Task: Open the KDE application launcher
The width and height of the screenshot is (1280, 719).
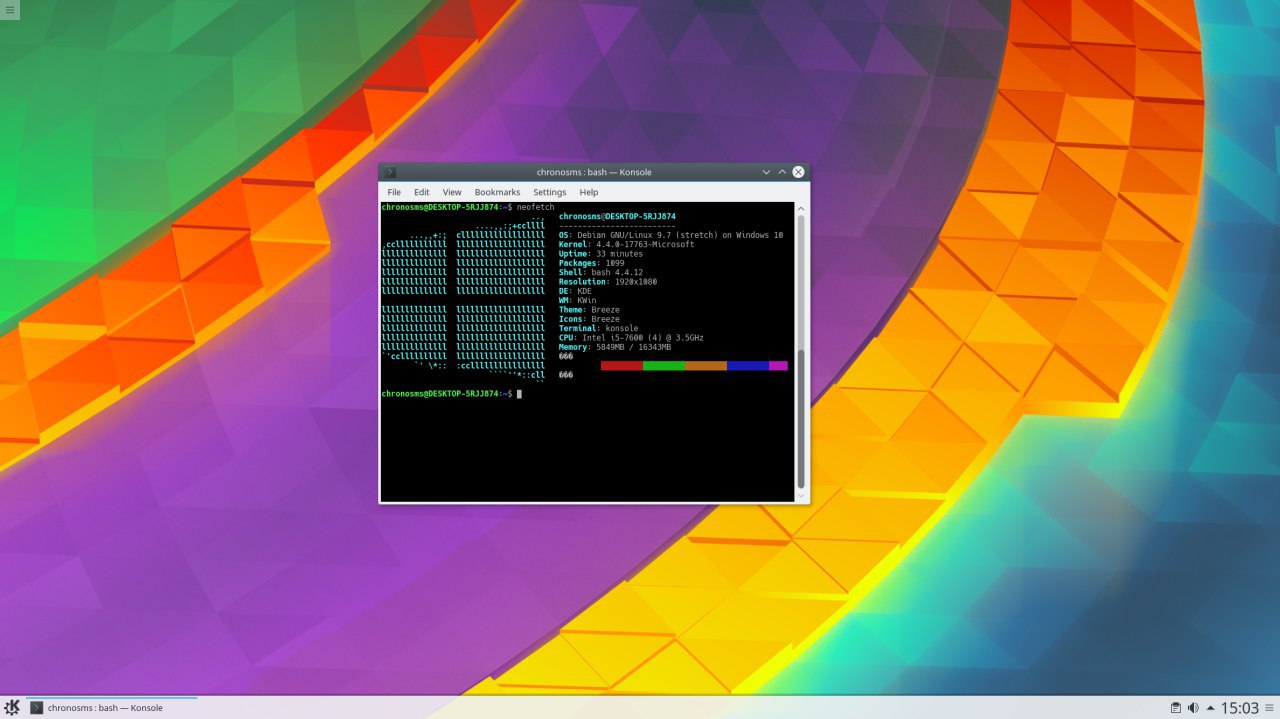Action: (12, 707)
